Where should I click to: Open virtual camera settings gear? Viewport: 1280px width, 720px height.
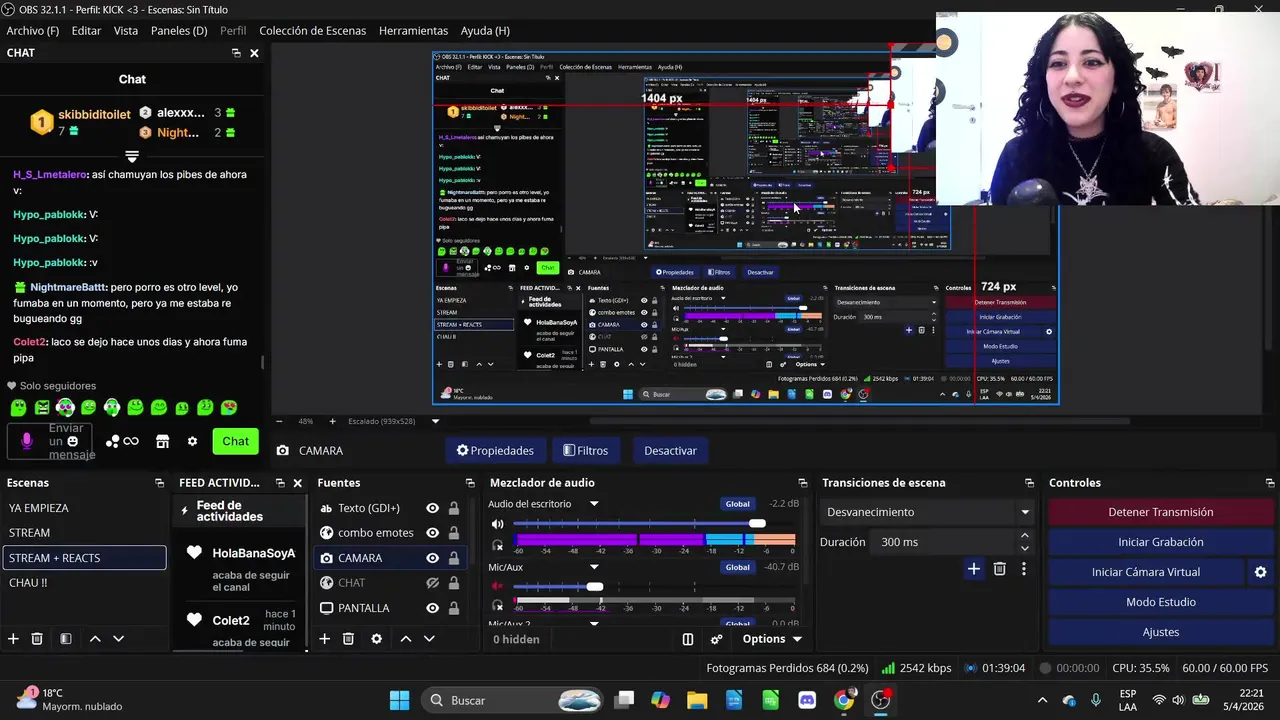click(x=1260, y=572)
